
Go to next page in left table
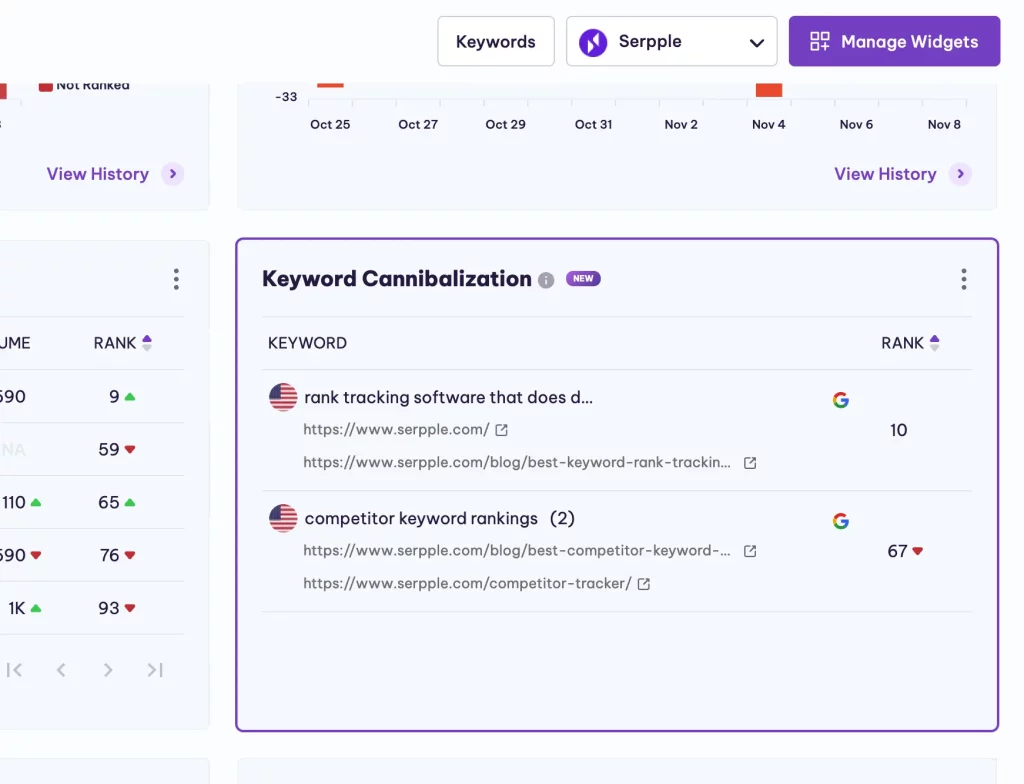[108, 670]
